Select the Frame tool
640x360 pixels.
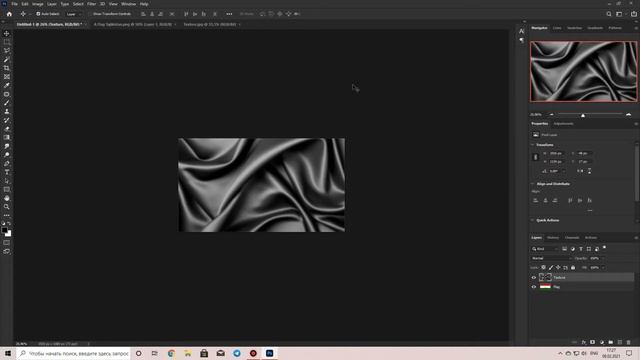(7, 77)
